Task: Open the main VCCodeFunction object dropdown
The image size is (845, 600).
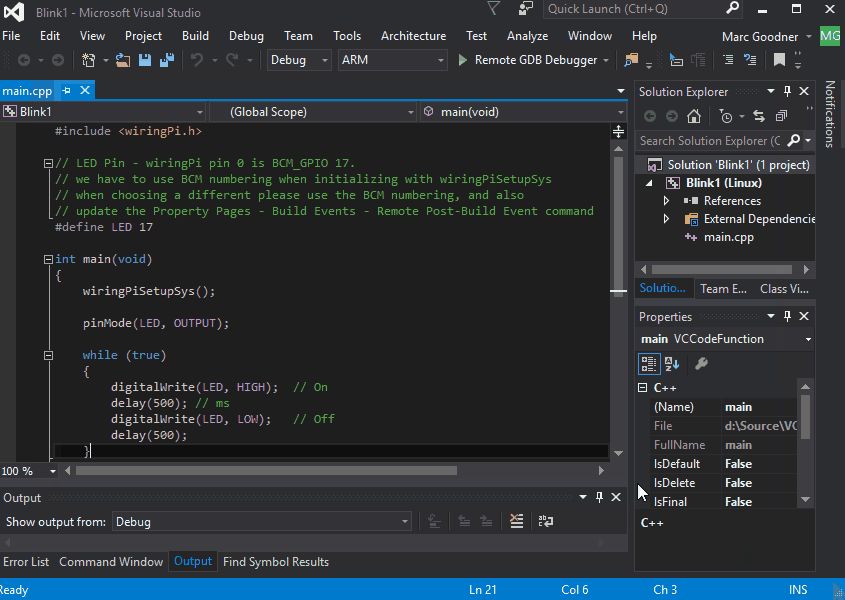Action: pyautogui.click(x=725, y=339)
